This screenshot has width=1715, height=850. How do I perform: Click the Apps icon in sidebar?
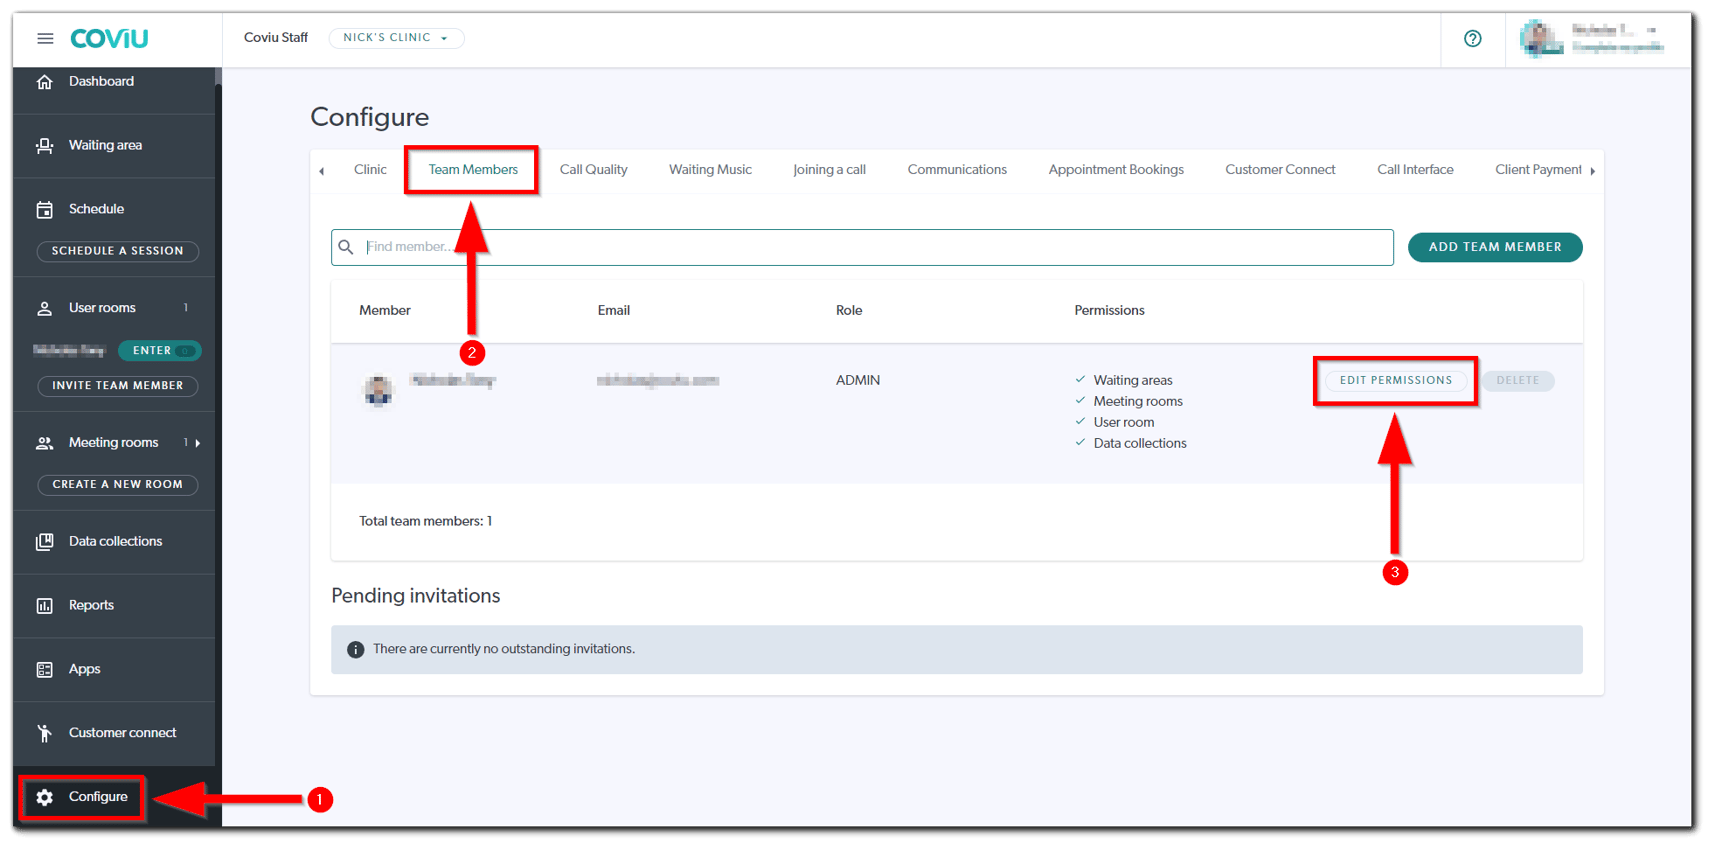pyautogui.click(x=45, y=670)
